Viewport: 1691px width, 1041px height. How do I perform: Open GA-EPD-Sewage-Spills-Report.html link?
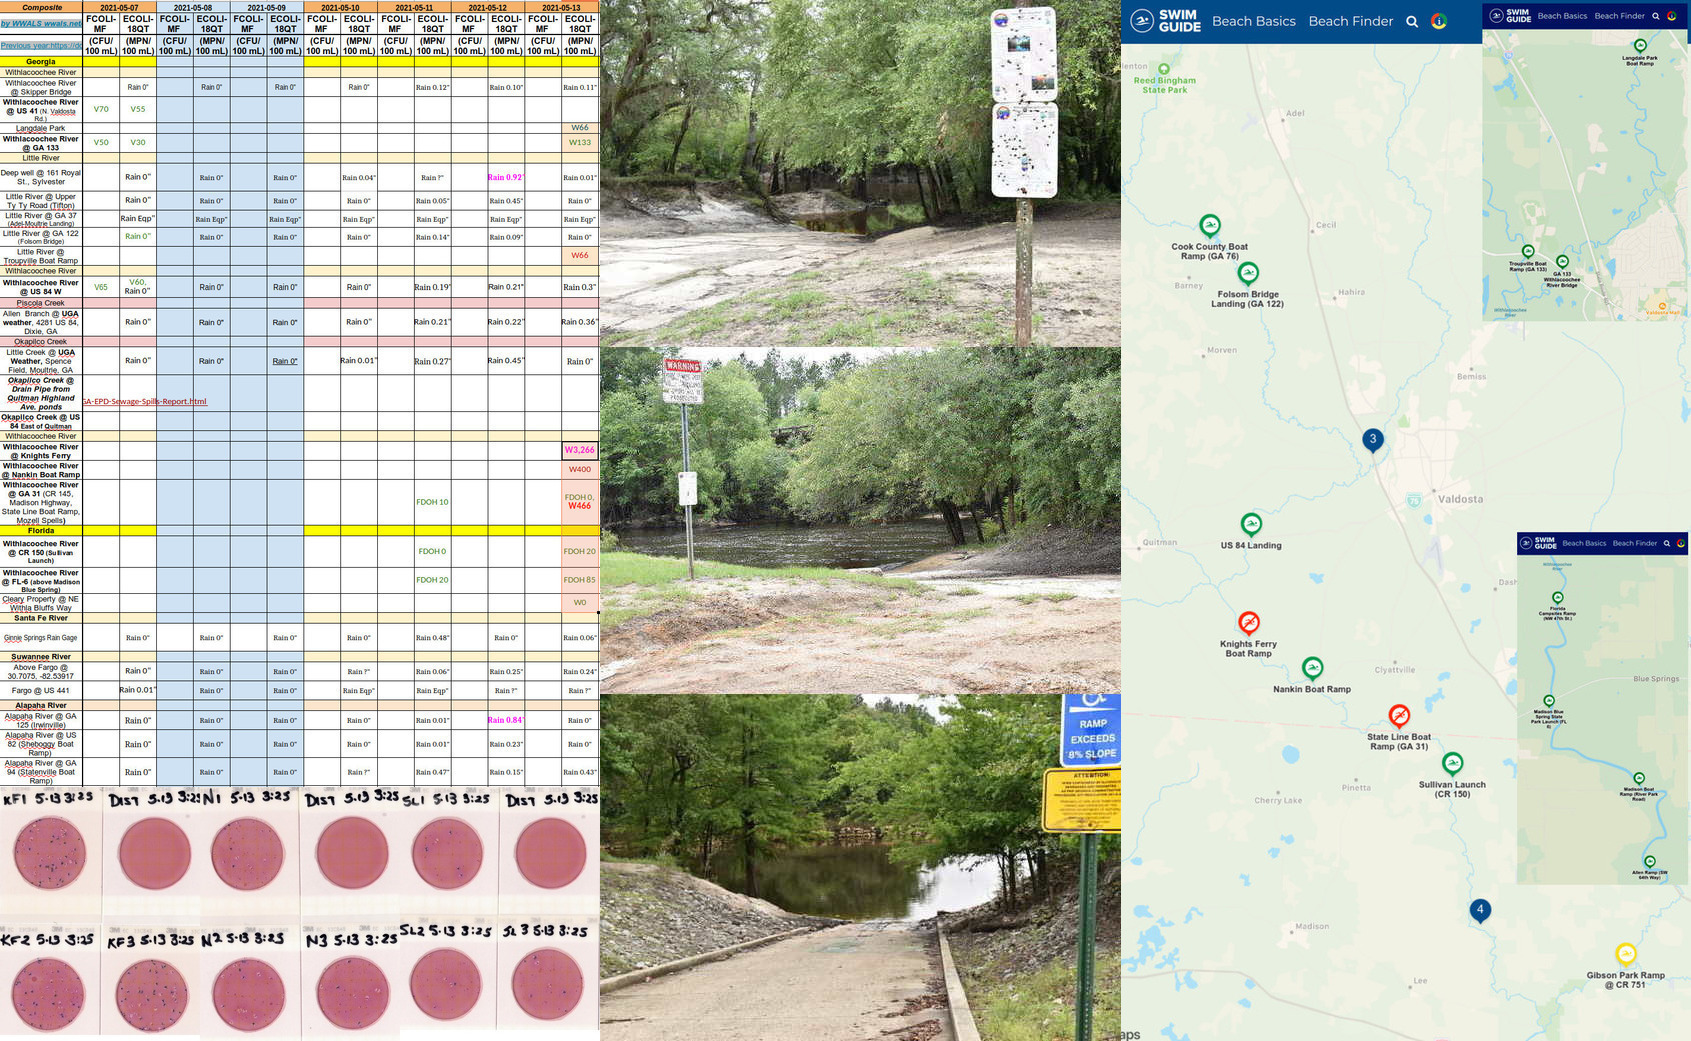point(145,402)
